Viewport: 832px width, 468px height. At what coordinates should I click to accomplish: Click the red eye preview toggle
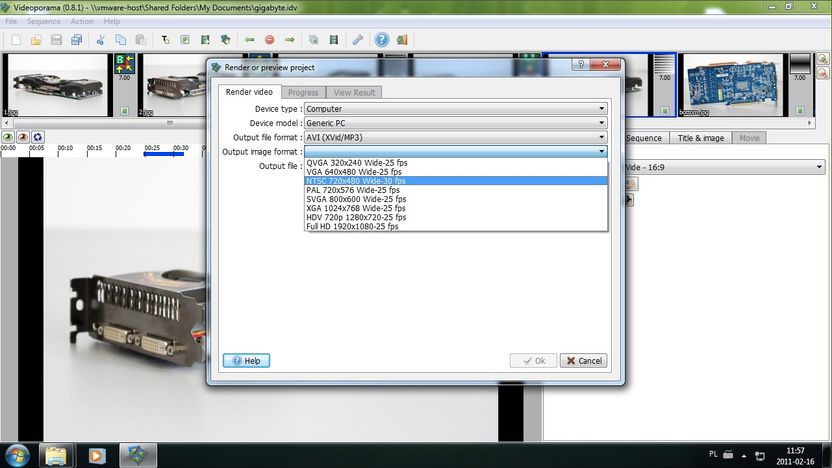click(23, 137)
